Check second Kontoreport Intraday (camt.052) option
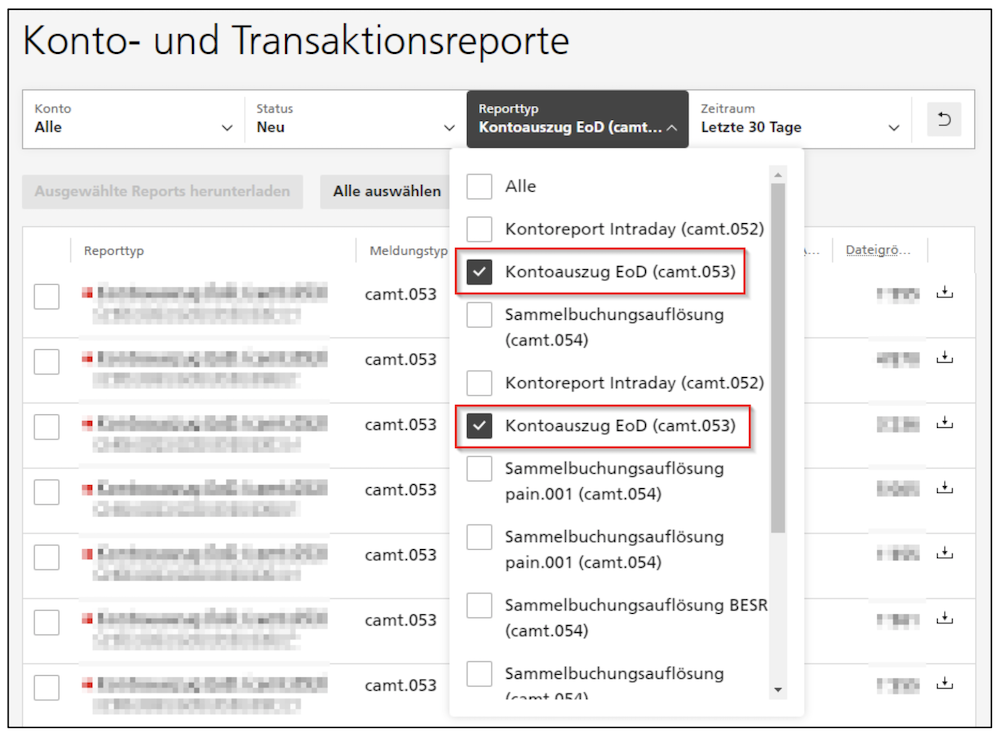This screenshot has height=736, width=1000. (479, 383)
